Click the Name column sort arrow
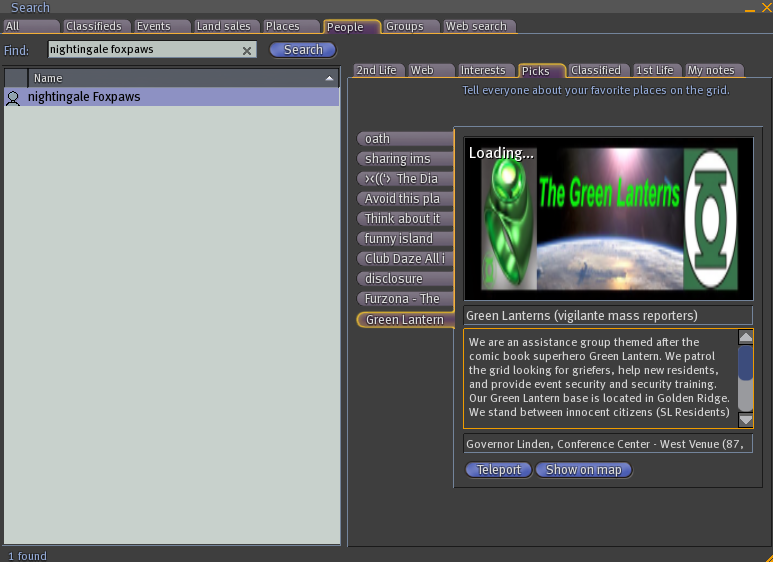Screen dimensions: 773x562 coord(329,78)
